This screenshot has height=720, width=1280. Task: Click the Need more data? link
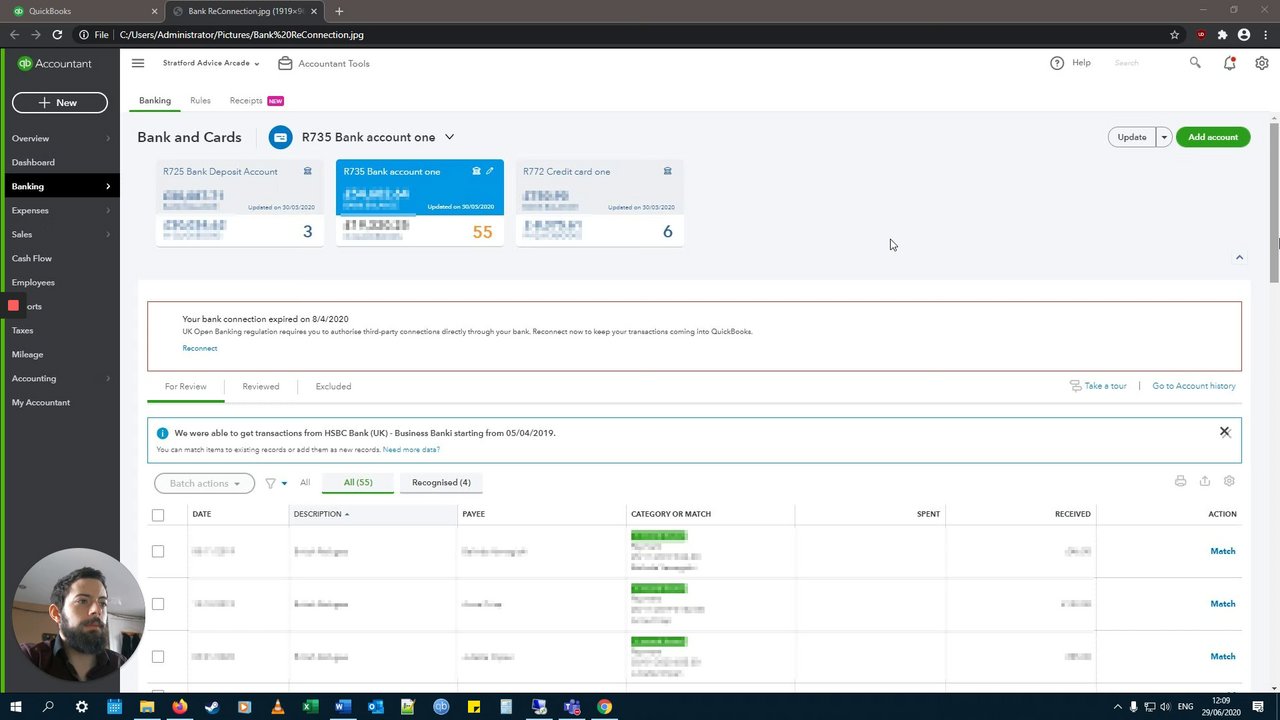411,450
